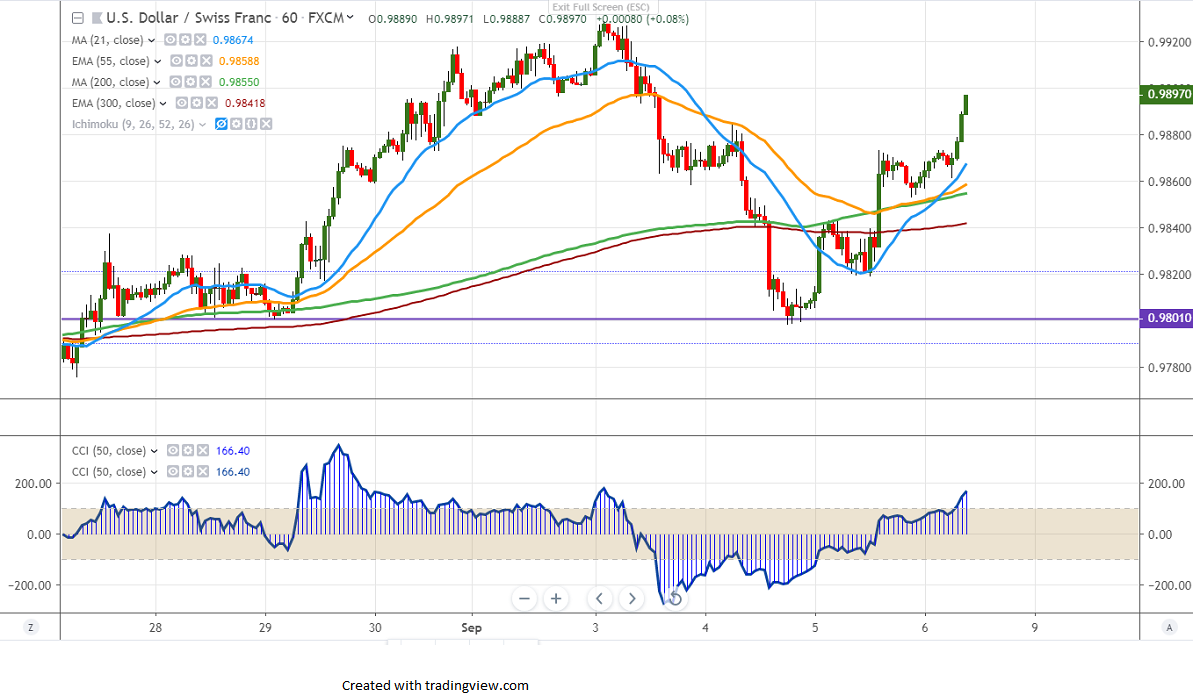The height and width of the screenshot is (697, 1193).
Task: Click the date 9 on the time axis
Action: point(1035,628)
